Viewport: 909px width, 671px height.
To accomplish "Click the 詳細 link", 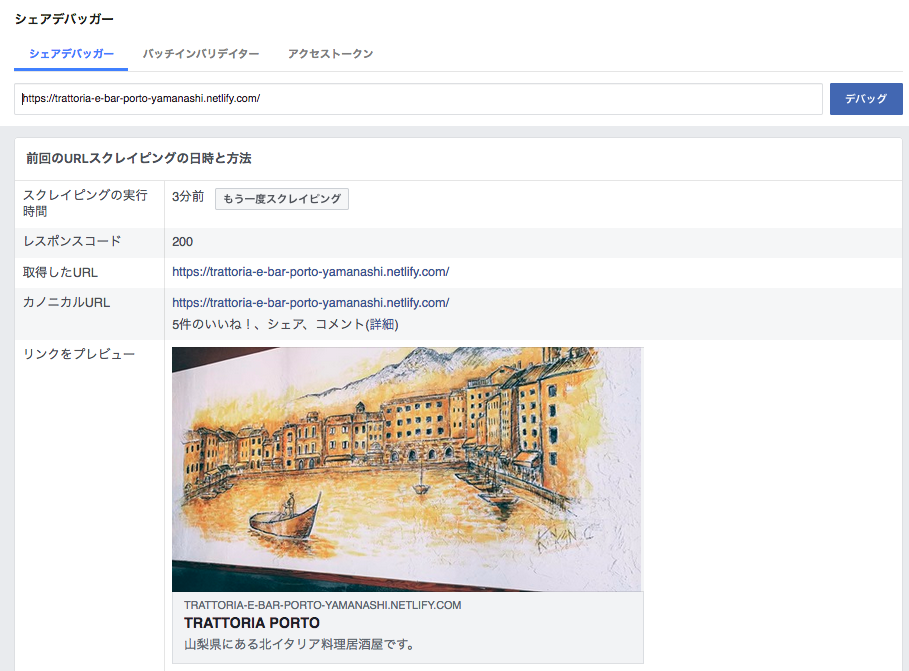I will (x=383, y=324).
